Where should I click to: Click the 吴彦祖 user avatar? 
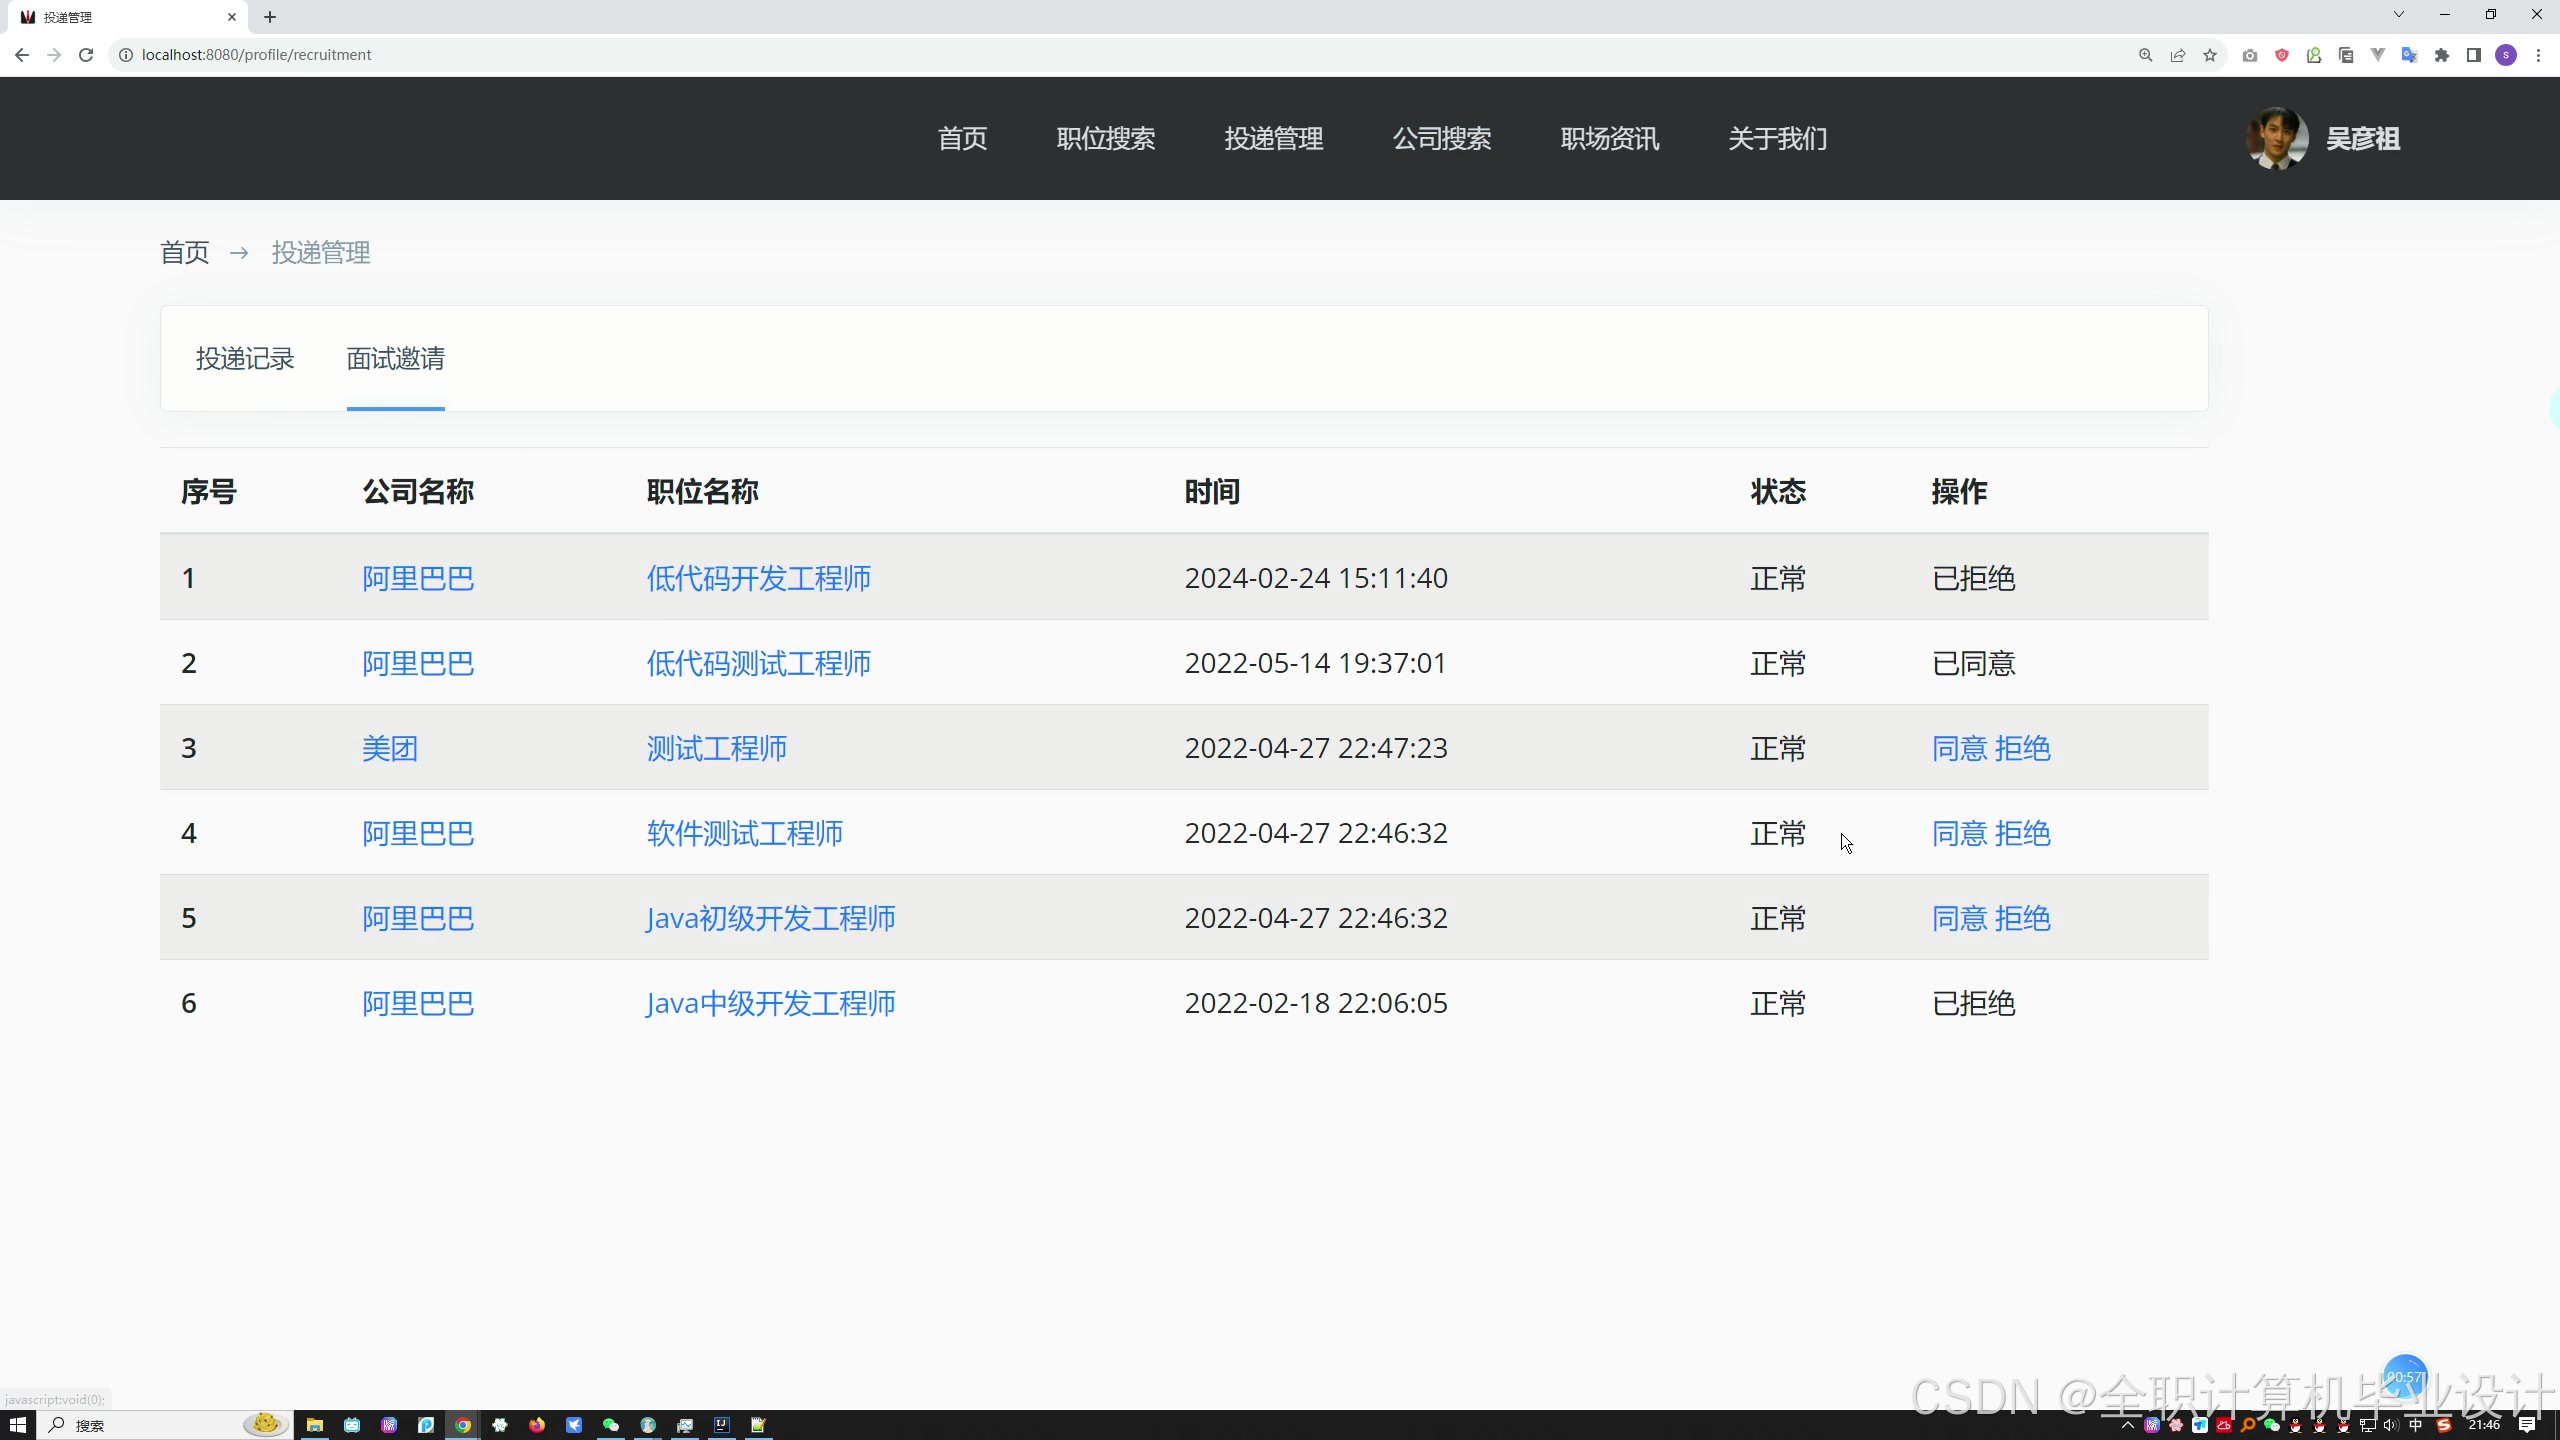point(2277,138)
